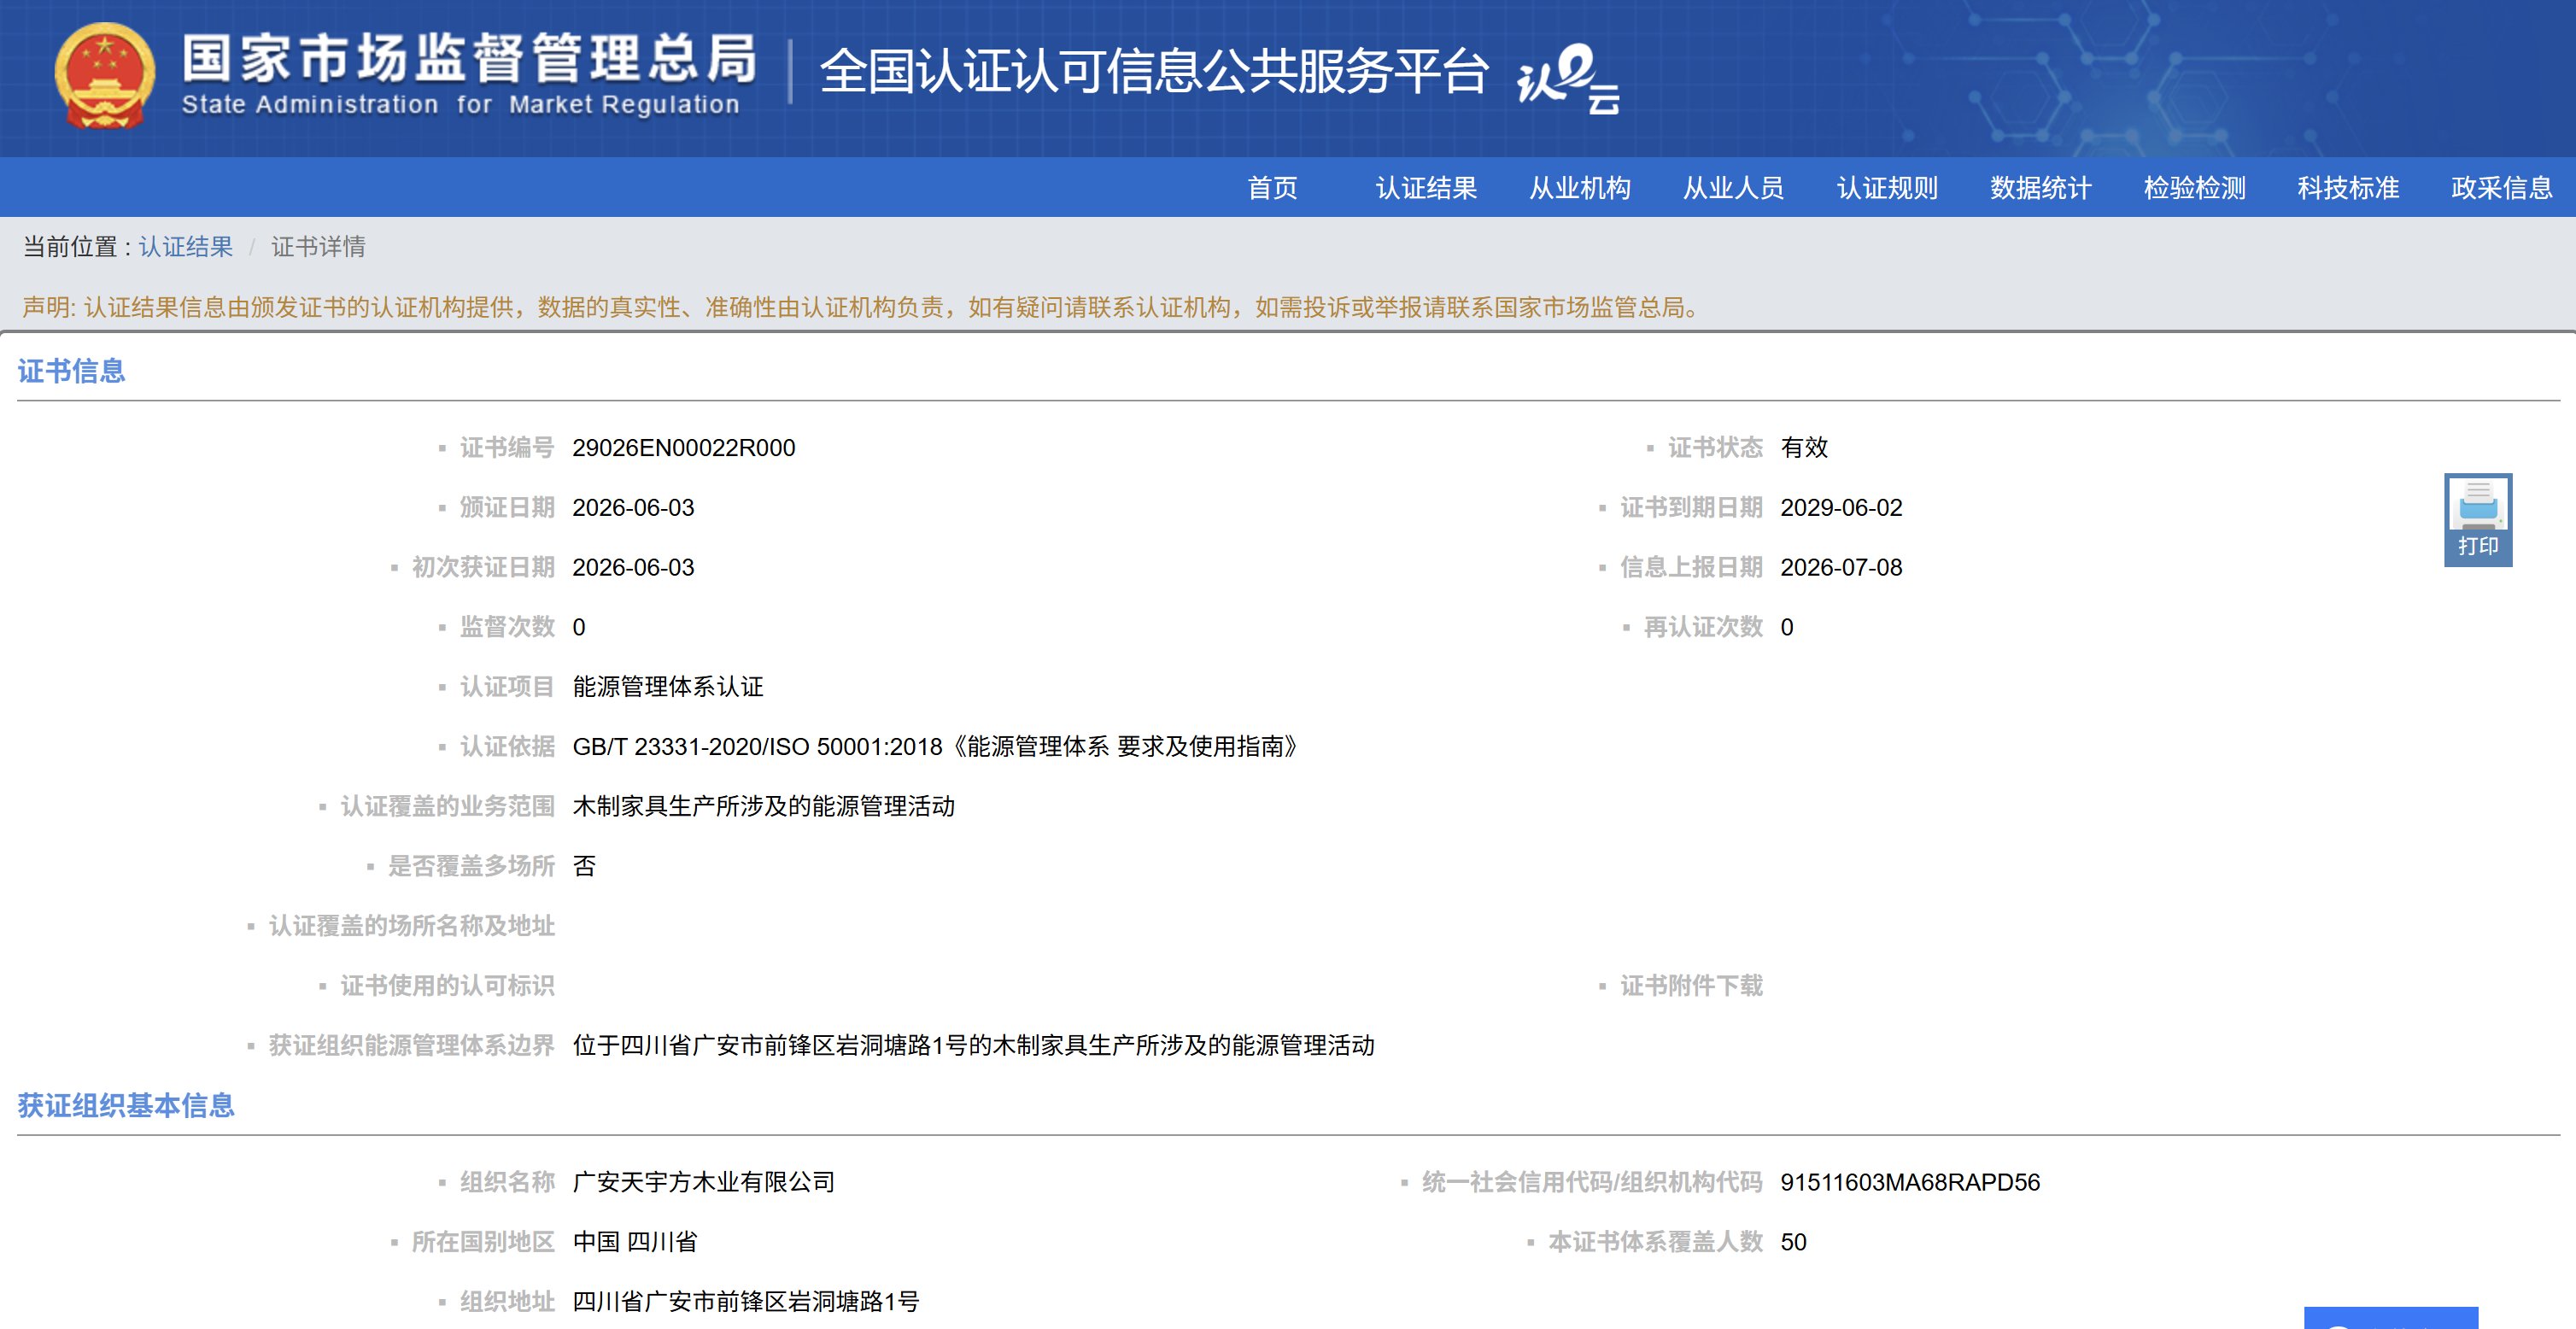Click 木制家具生产所涉及的能源管理活动 scope text
Image resolution: width=2576 pixels, height=1329 pixels.
pyautogui.click(x=764, y=807)
